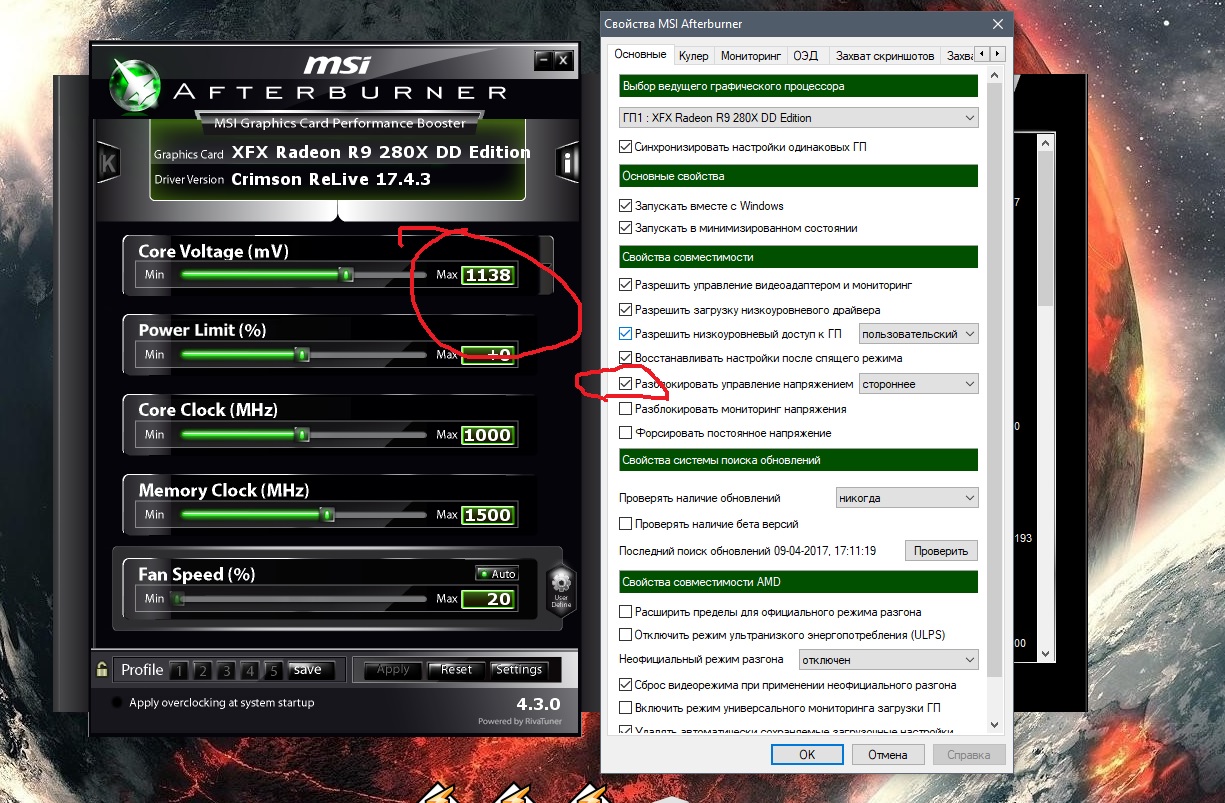Enable Форсировать постоянное напряжение
1225x803 pixels.
[x=626, y=433]
